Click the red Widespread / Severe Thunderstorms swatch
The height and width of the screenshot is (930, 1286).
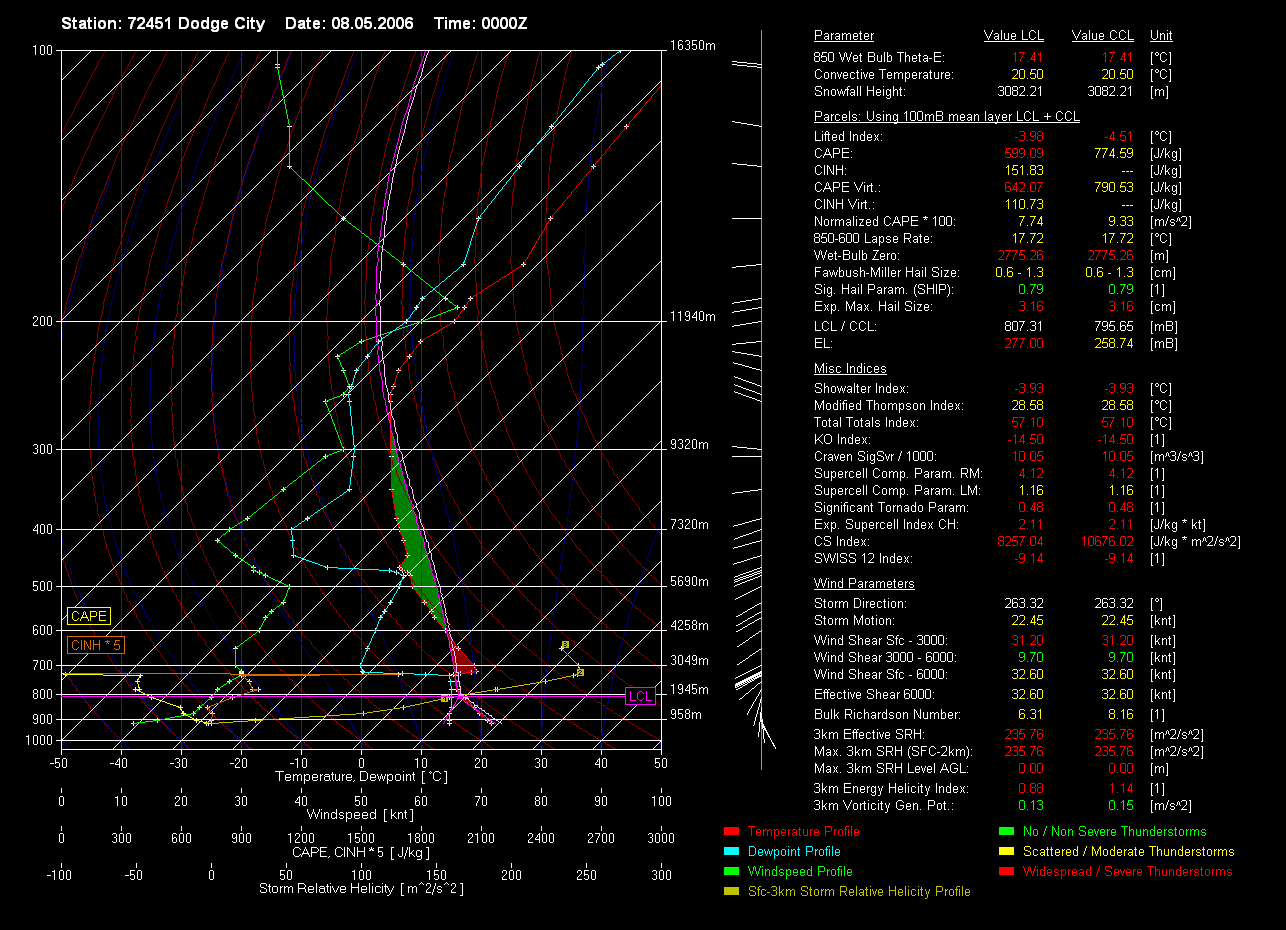(1005, 872)
